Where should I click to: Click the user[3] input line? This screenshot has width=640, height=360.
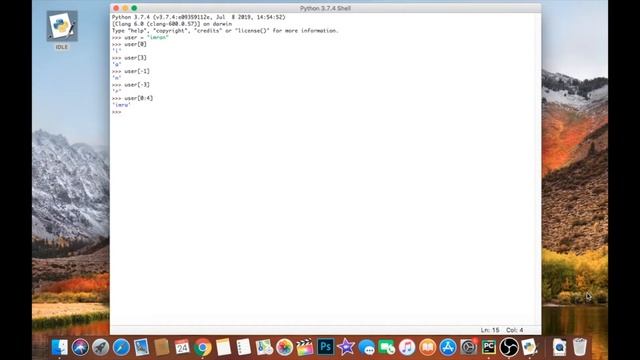tap(129, 58)
